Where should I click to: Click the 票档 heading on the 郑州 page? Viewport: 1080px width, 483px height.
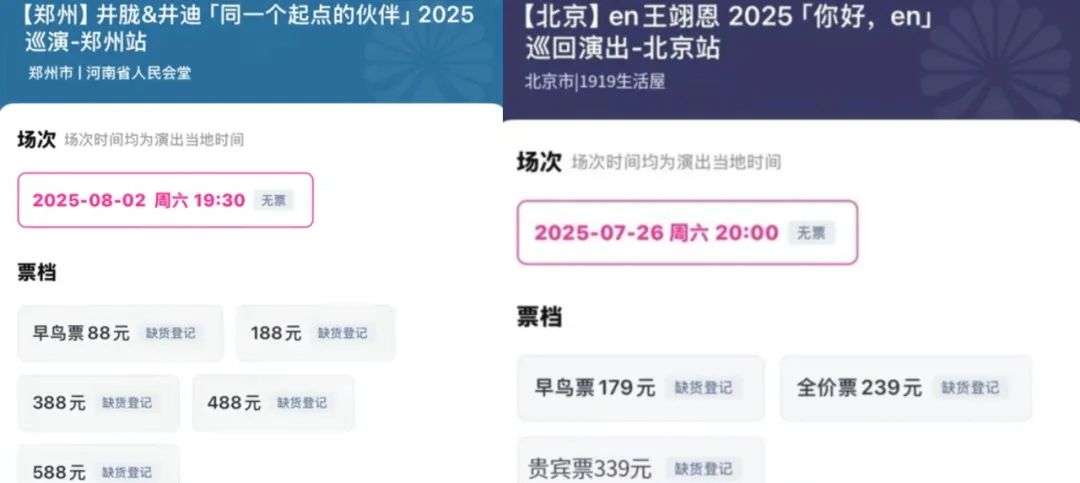[x=39, y=272]
